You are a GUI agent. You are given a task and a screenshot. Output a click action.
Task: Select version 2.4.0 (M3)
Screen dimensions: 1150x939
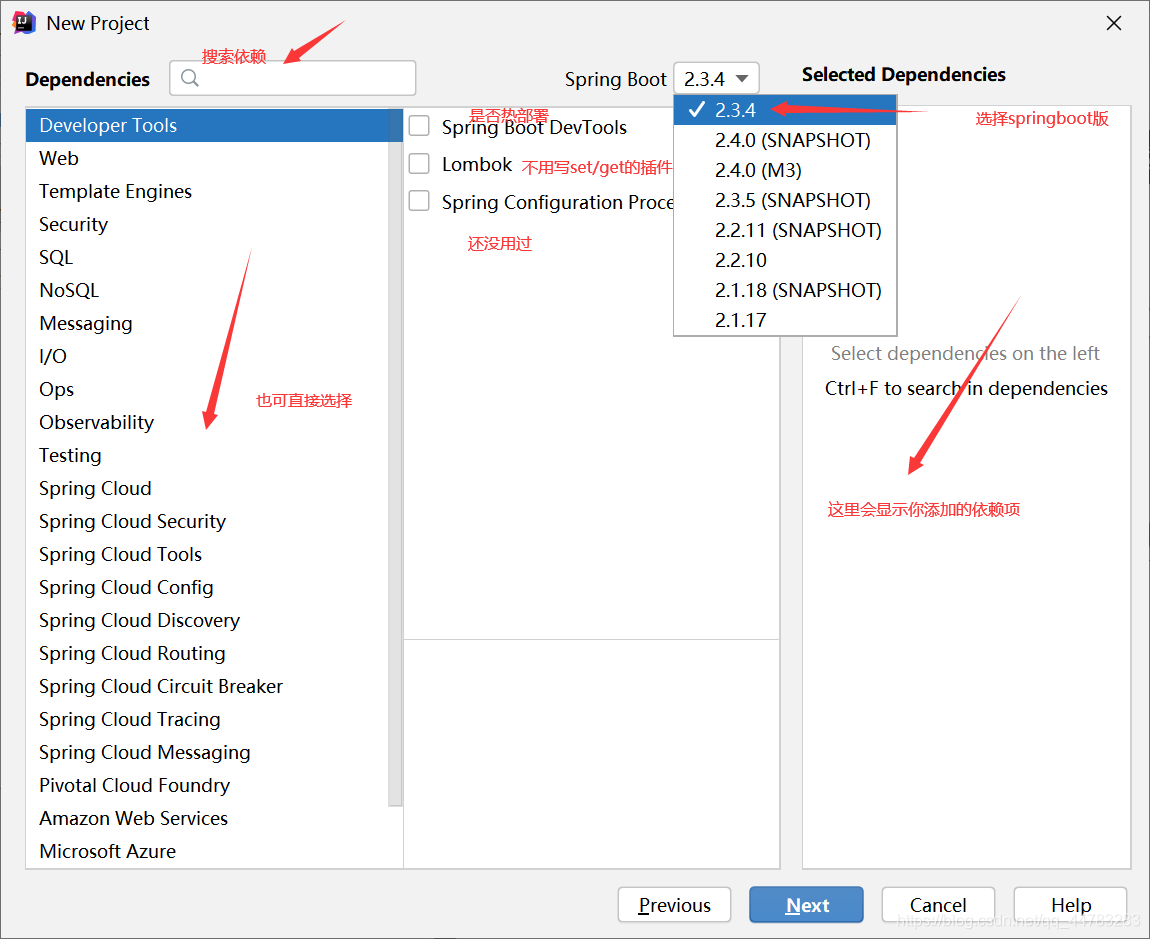point(785,170)
